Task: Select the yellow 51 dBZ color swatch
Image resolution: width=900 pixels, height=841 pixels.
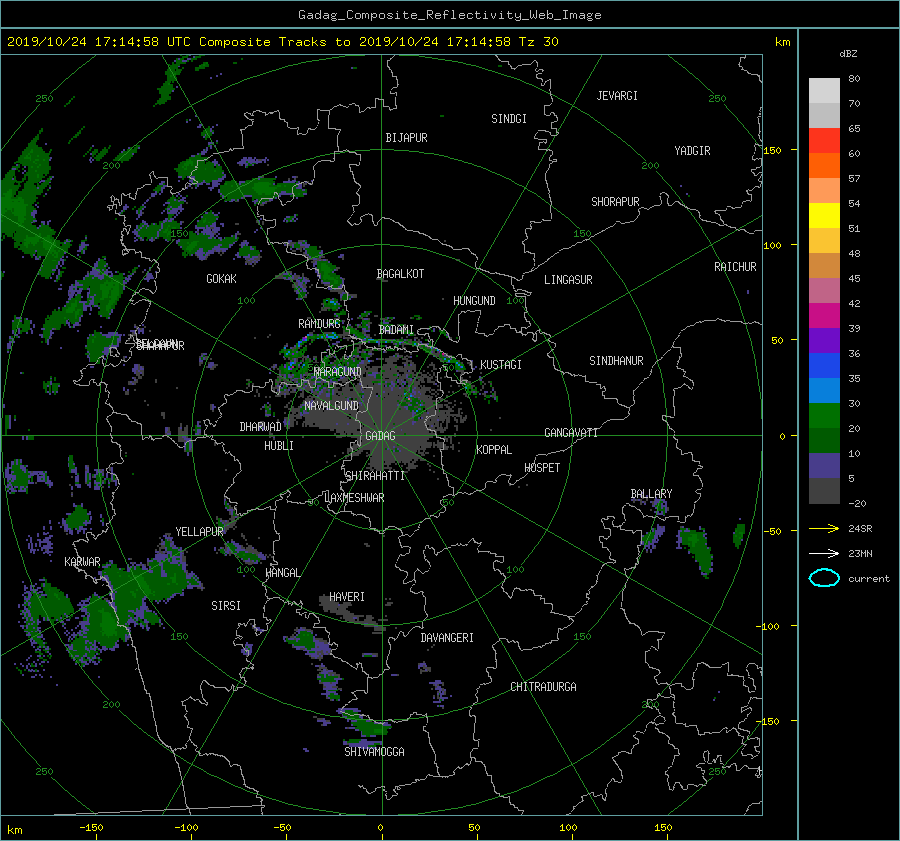Action: coord(824,215)
